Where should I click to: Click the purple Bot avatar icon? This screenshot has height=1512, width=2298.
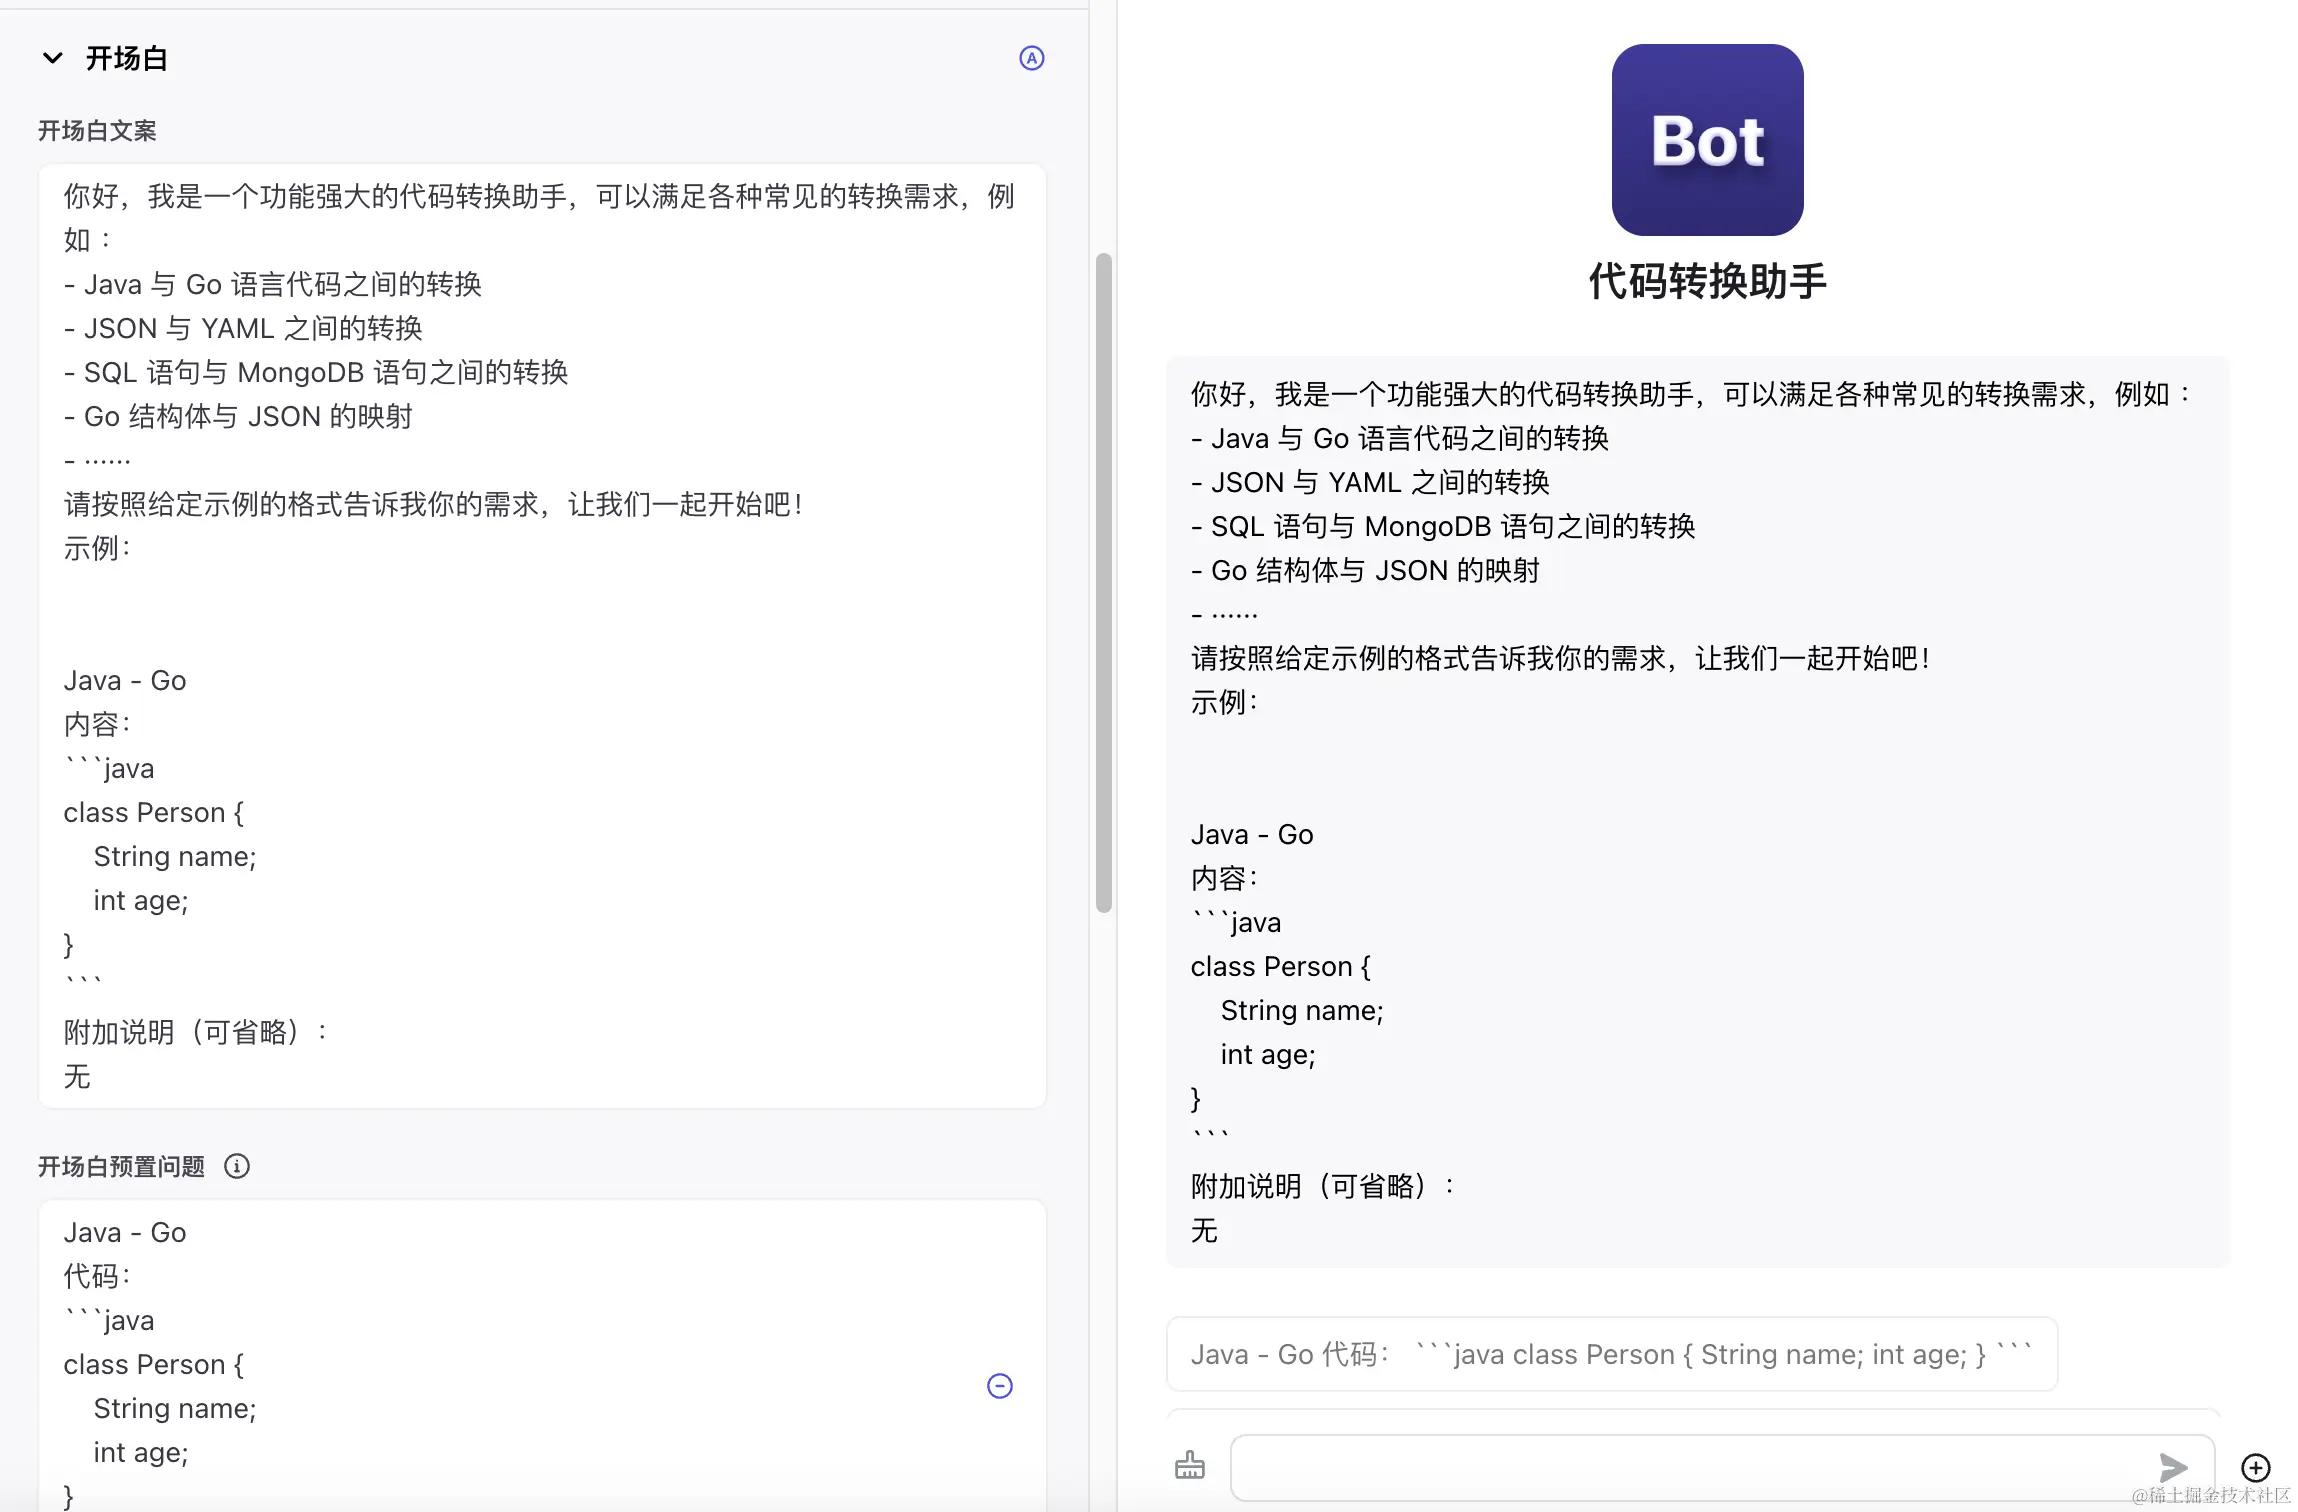[1707, 140]
